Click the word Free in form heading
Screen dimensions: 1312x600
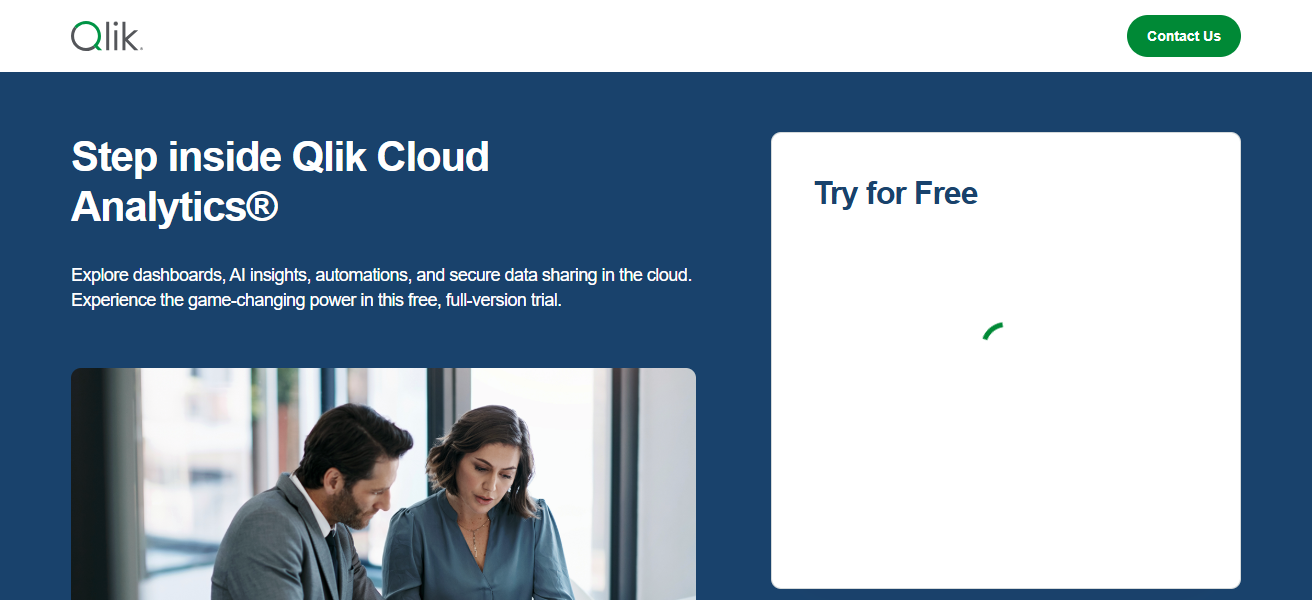click(946, 193)
